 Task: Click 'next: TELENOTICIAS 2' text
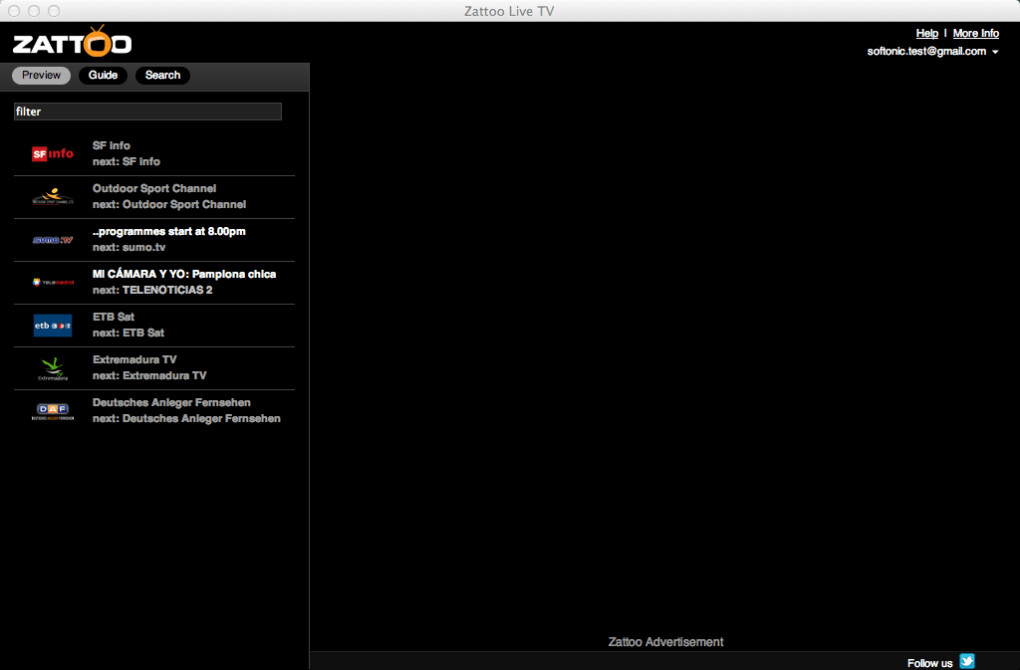(152, 290)
